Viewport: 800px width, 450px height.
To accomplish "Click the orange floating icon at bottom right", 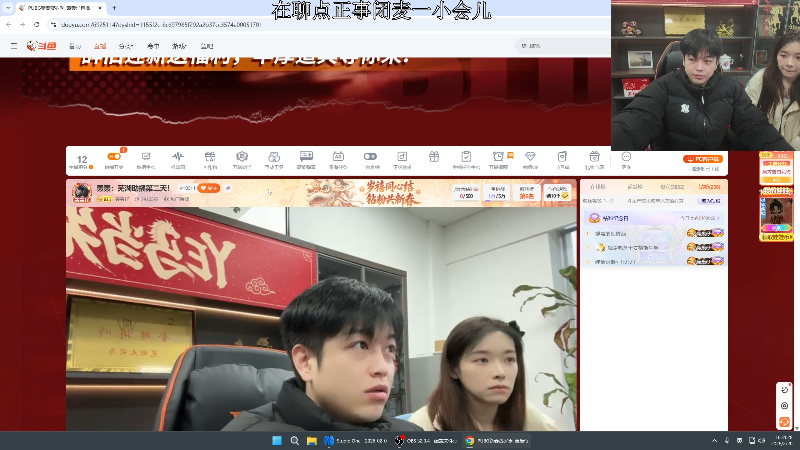I will 785,422.
